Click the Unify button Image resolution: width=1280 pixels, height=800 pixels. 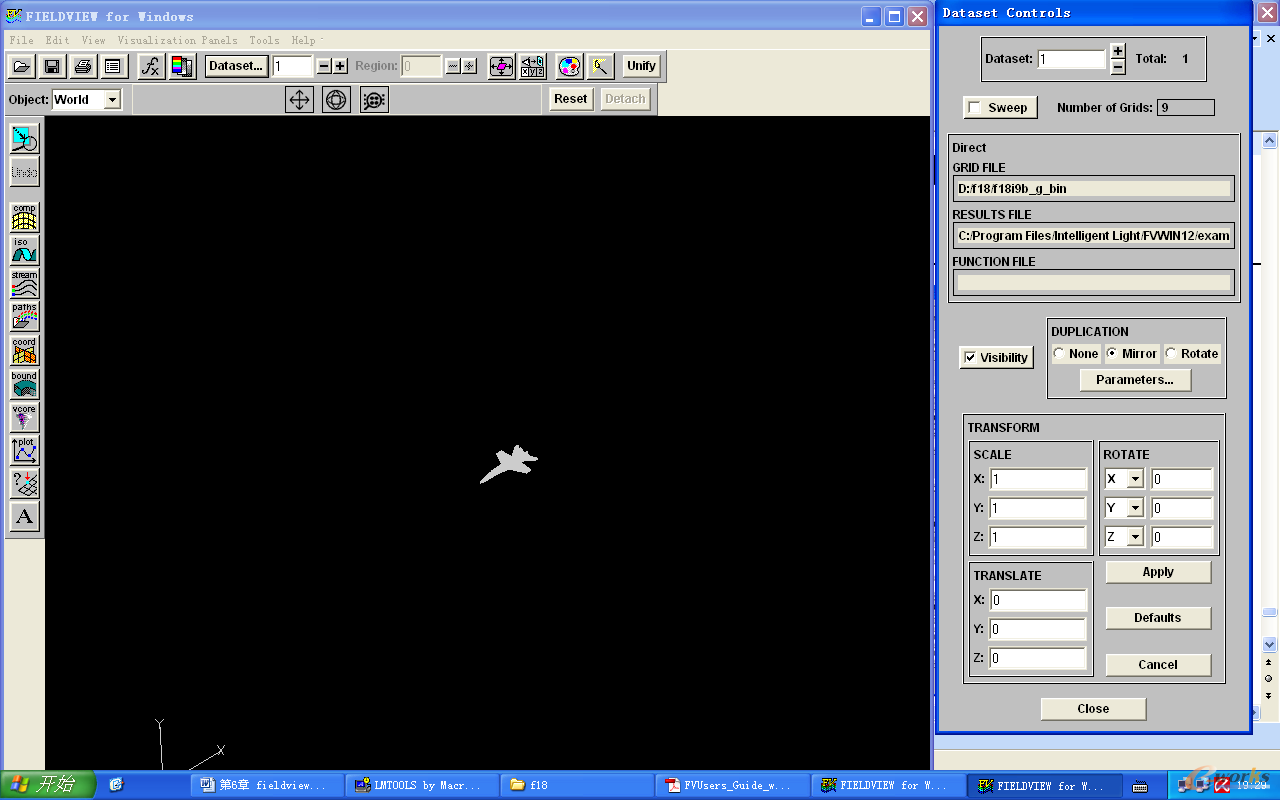click(x=641, y=66)
